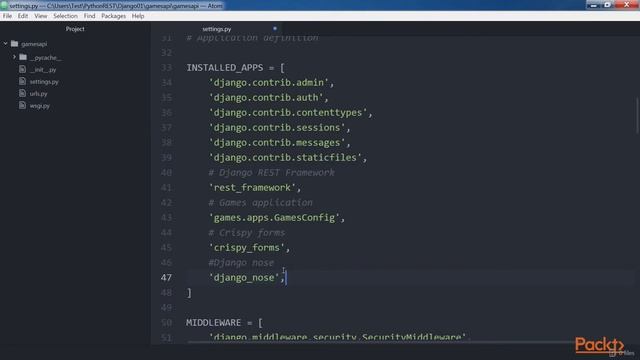The height and width of the screenshot is (360, 640).
Task: Open the File menu
Action: [7, 16]
